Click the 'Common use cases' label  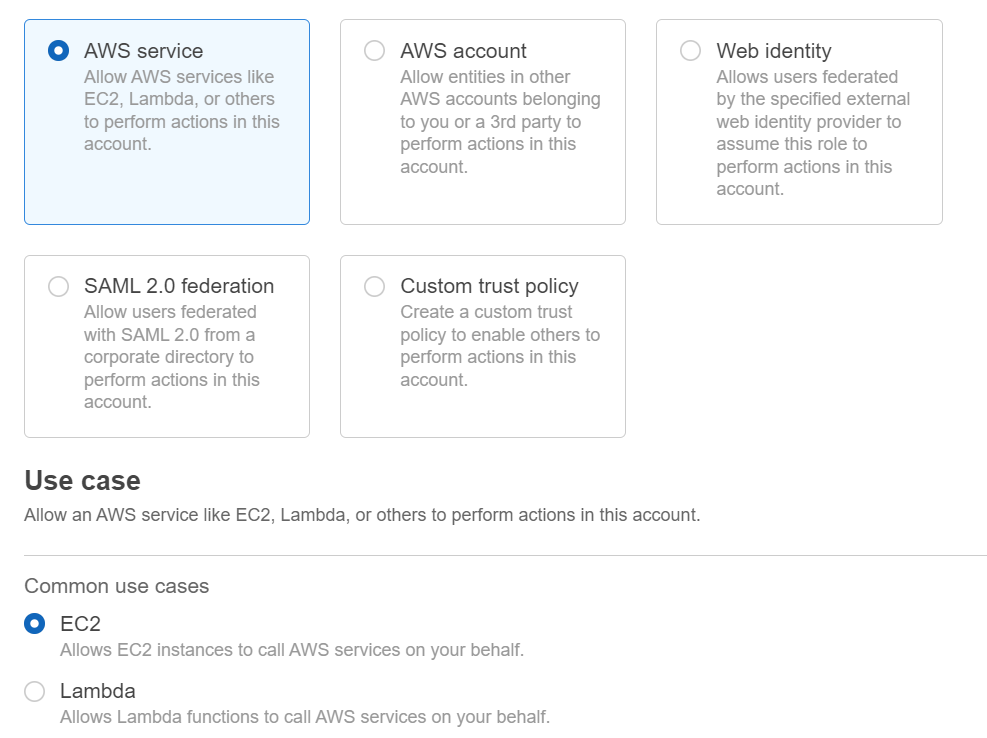(x=116, y=586)
